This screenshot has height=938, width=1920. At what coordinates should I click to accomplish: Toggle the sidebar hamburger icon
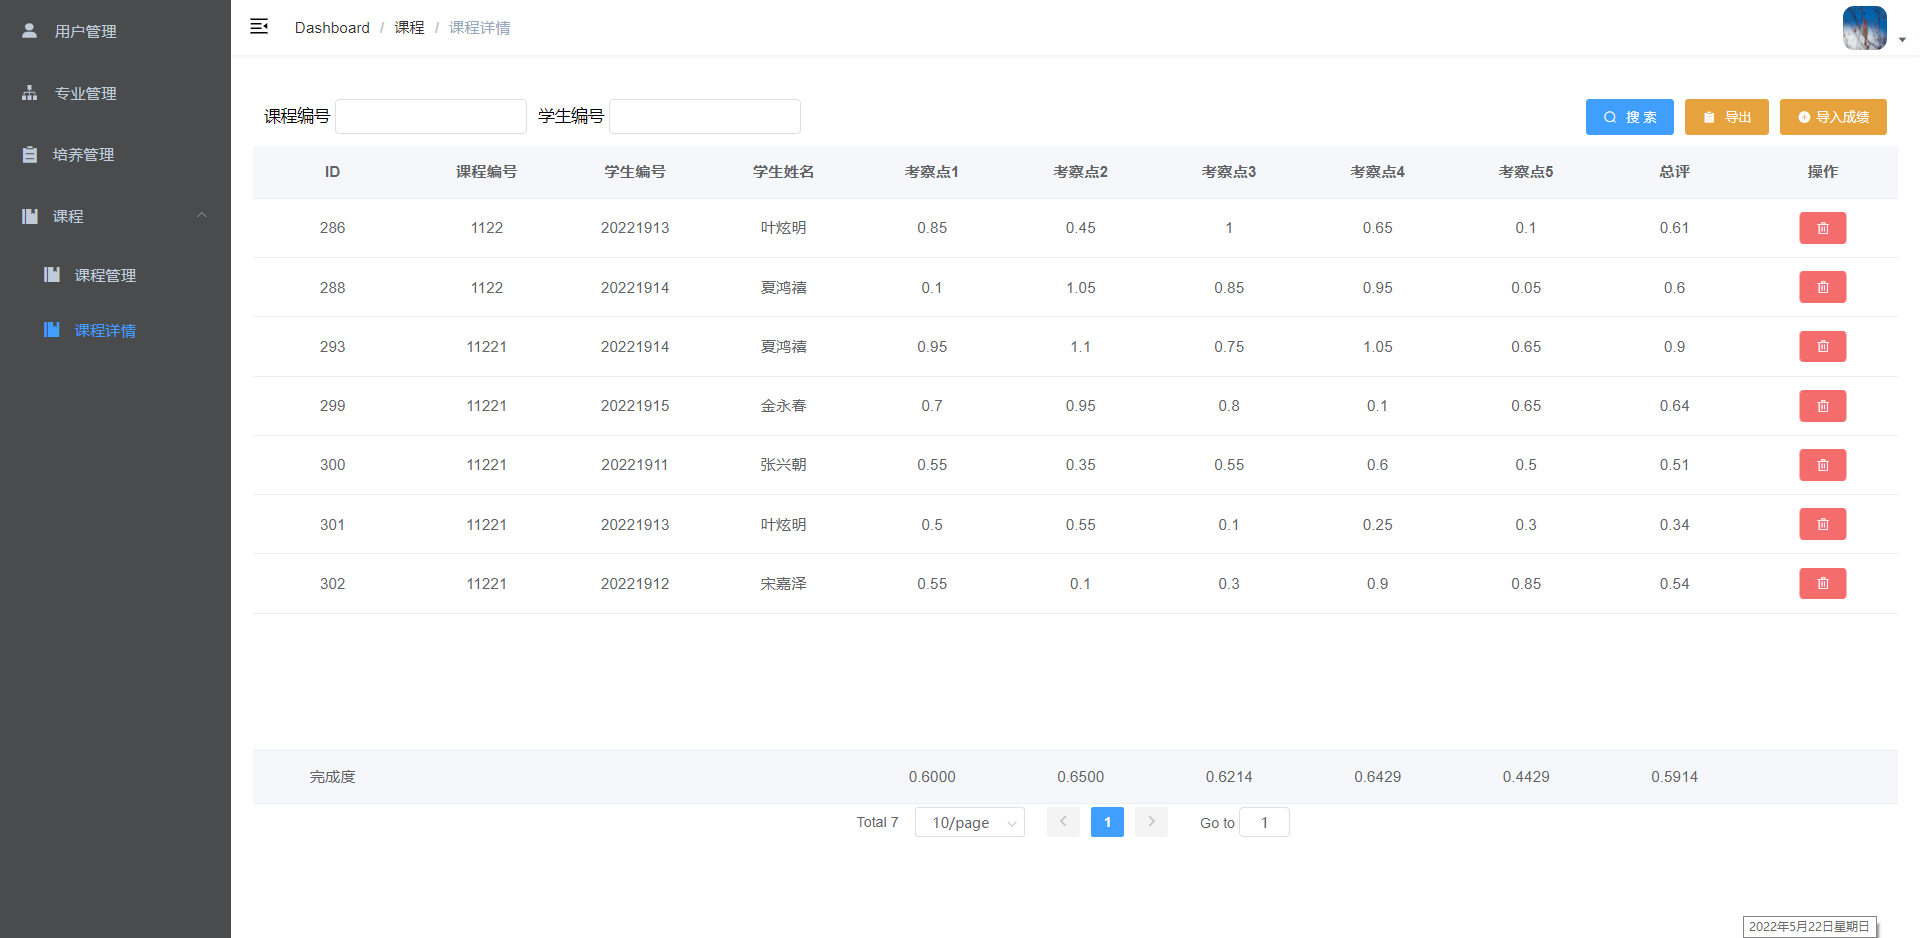tap(259, 27)
